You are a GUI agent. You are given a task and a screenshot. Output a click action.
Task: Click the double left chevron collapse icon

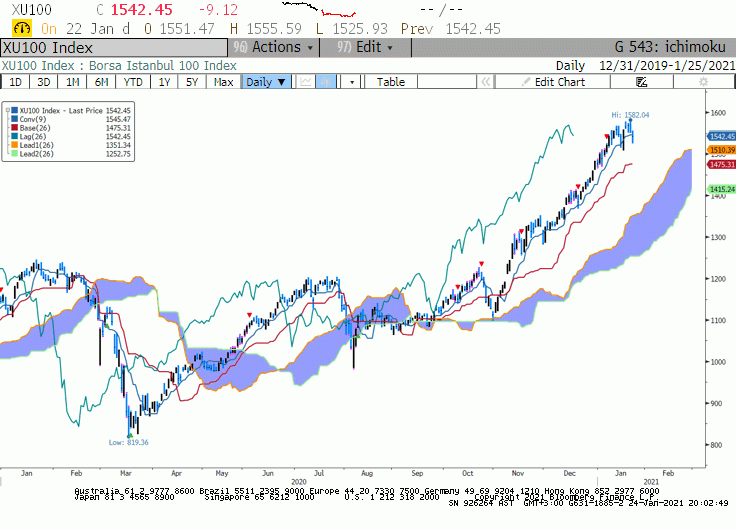pos(486,82)
